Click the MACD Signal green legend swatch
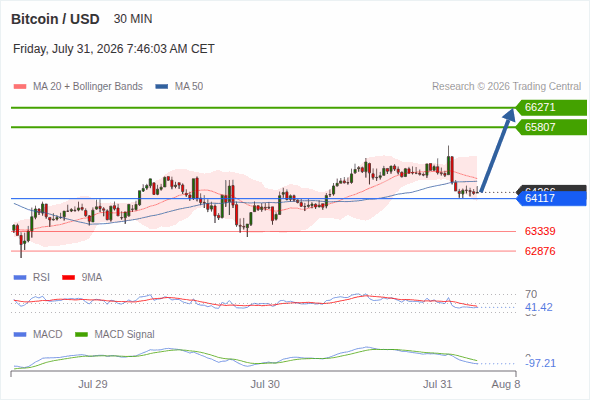590x400 pixels. pyautogui.click(x=81, y=335)
